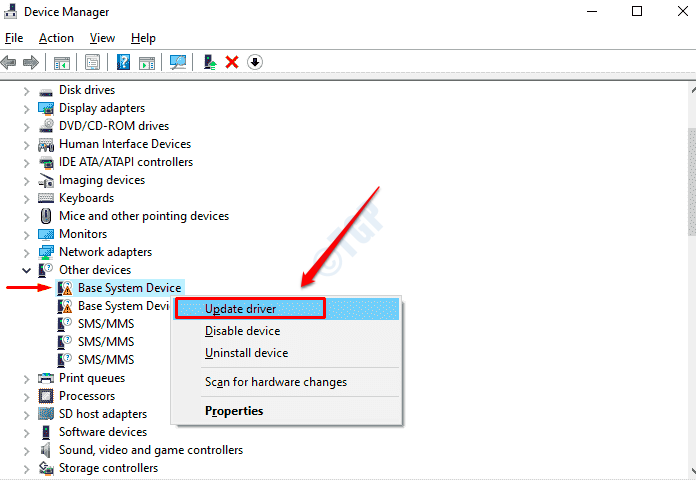Click the Monitors category icon
This screenshot has width=696, height=481.
point(46,234)
